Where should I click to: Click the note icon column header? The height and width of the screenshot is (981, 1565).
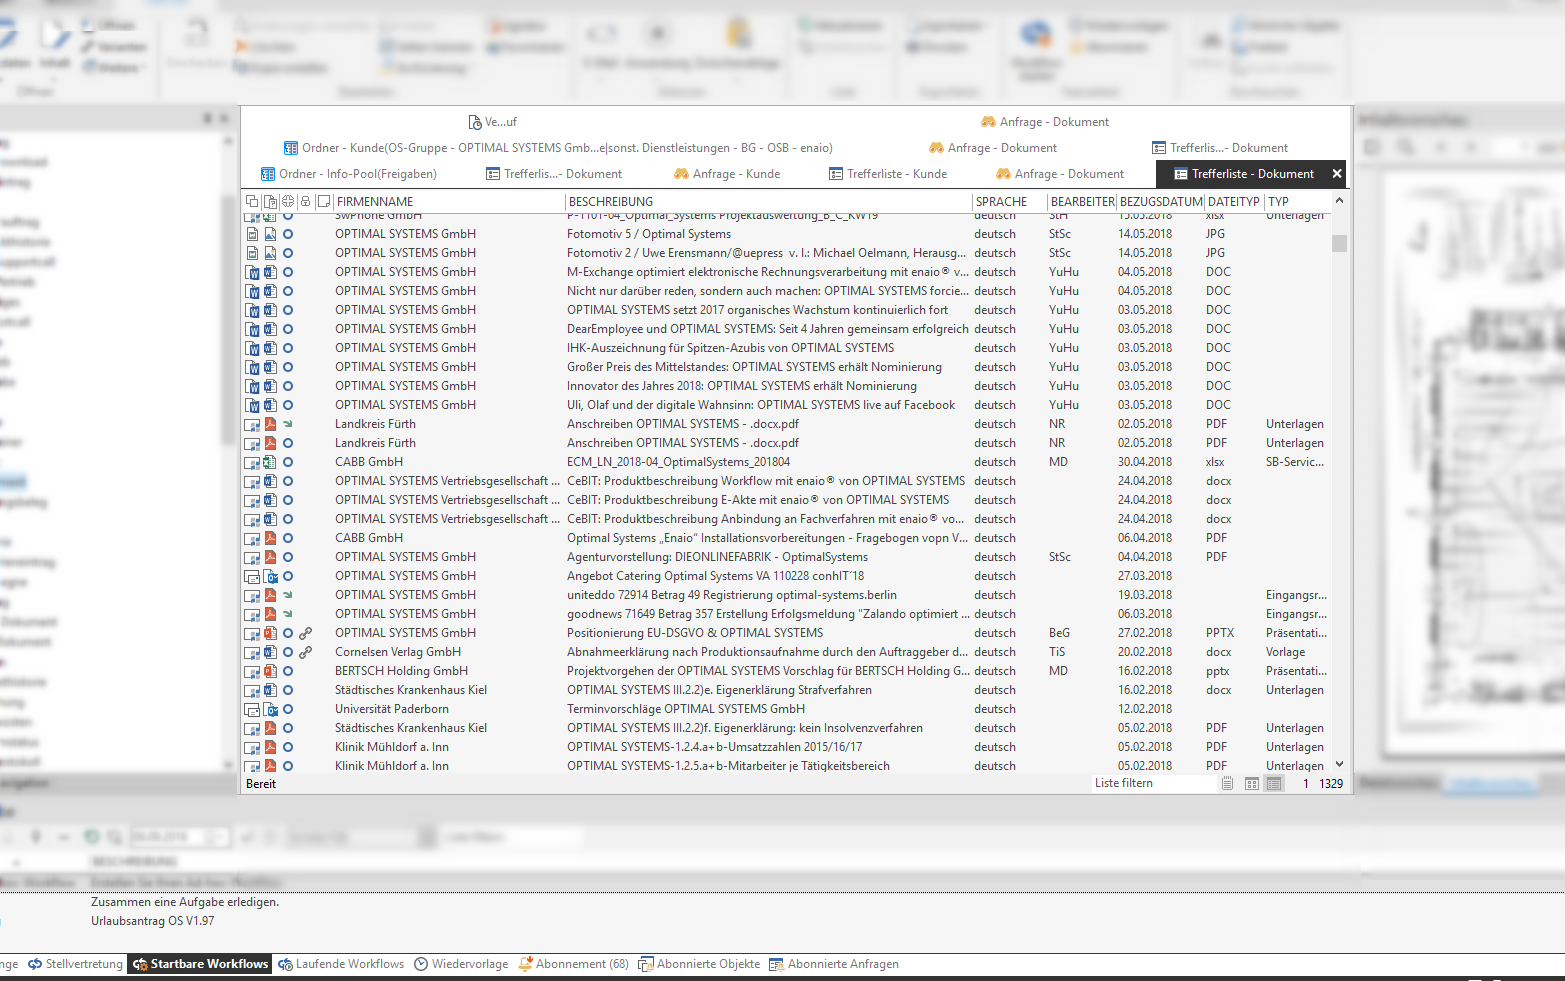pos(323,202)
